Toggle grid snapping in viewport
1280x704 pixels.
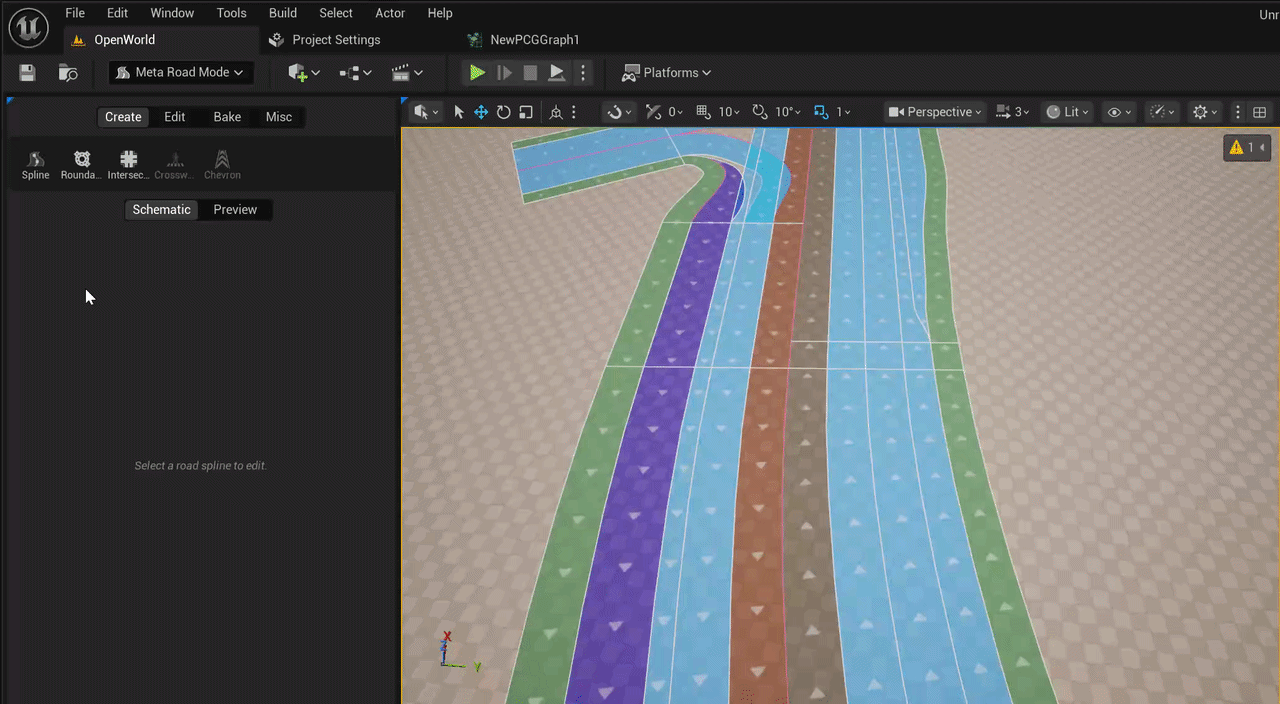pos(703,112)
